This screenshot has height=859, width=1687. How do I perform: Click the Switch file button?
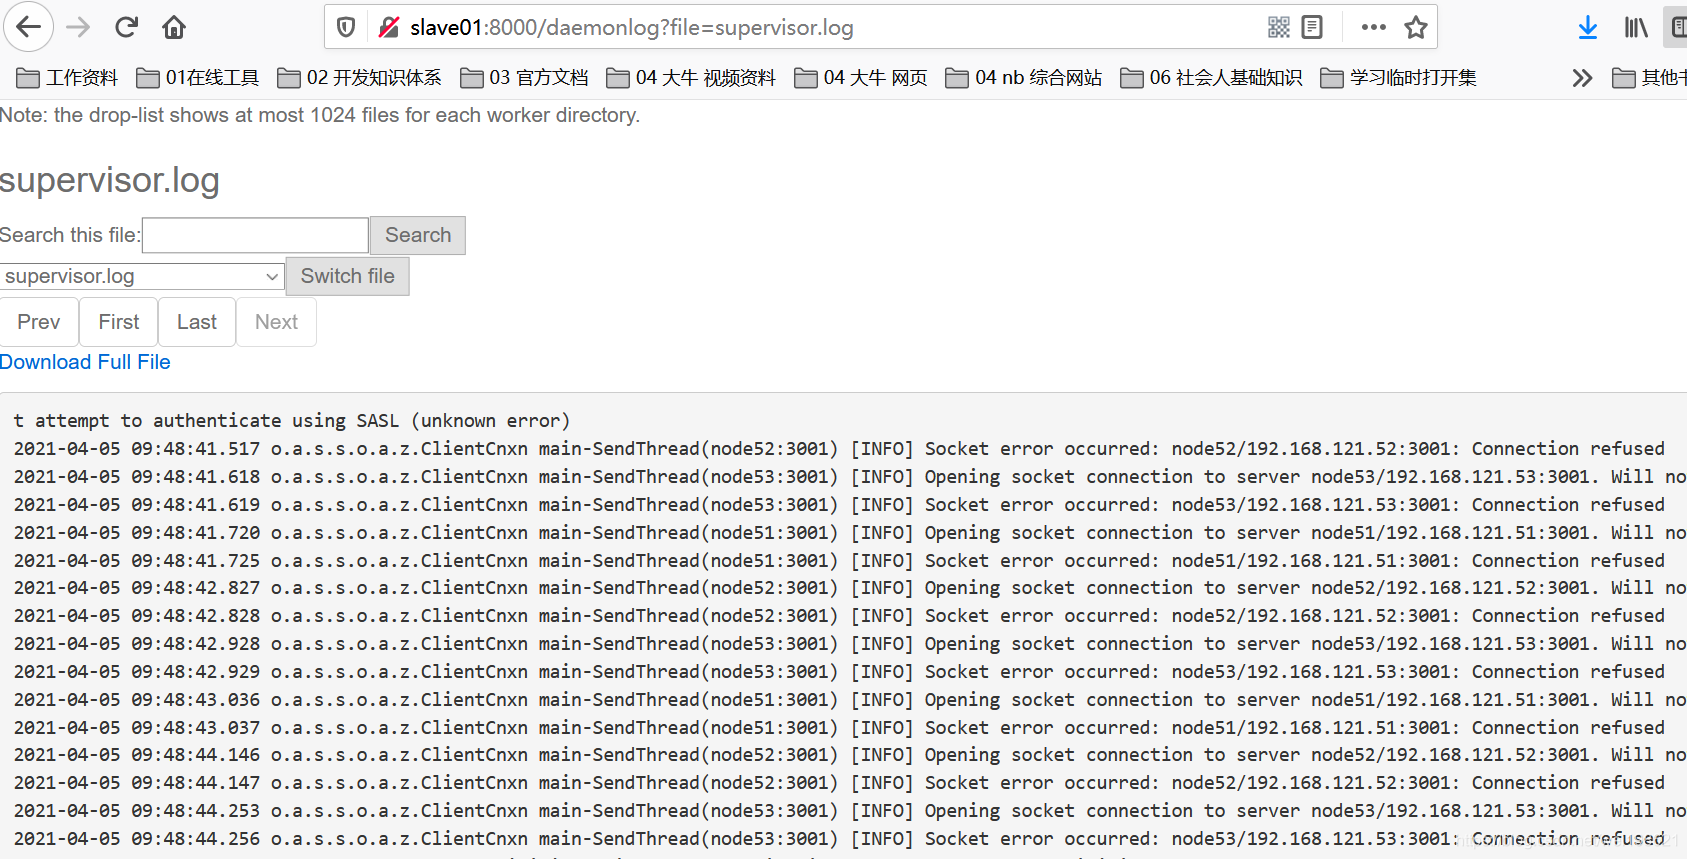347,276
